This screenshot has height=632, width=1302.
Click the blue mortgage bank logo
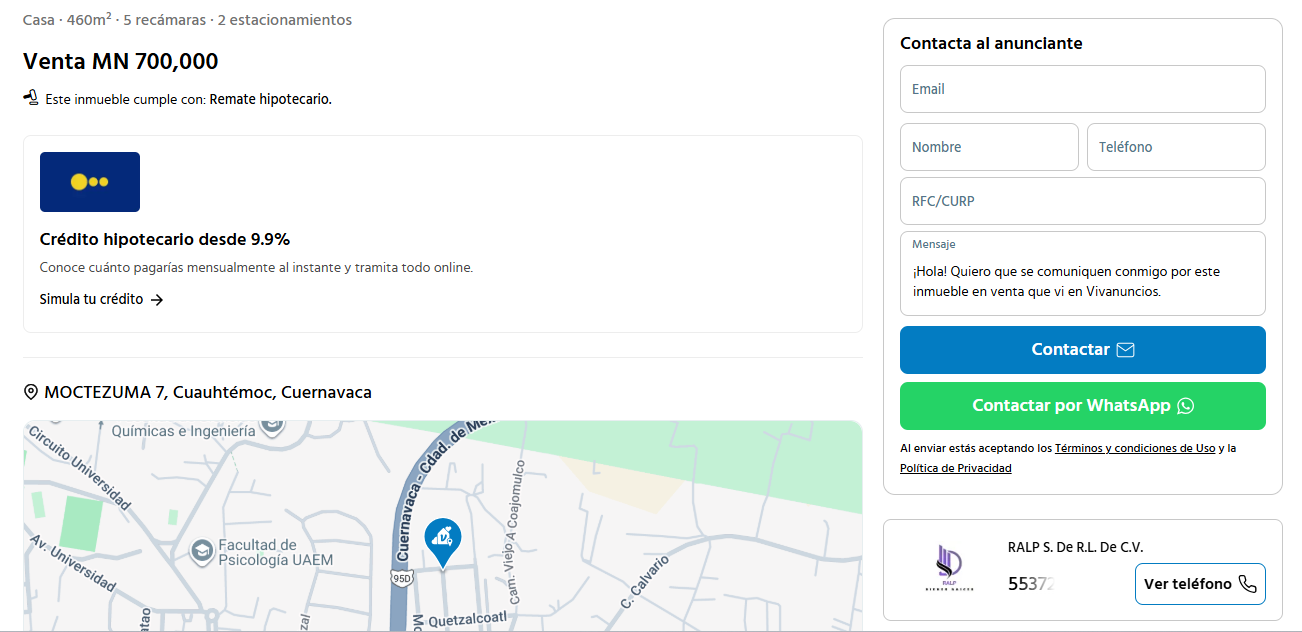point(90,182)
